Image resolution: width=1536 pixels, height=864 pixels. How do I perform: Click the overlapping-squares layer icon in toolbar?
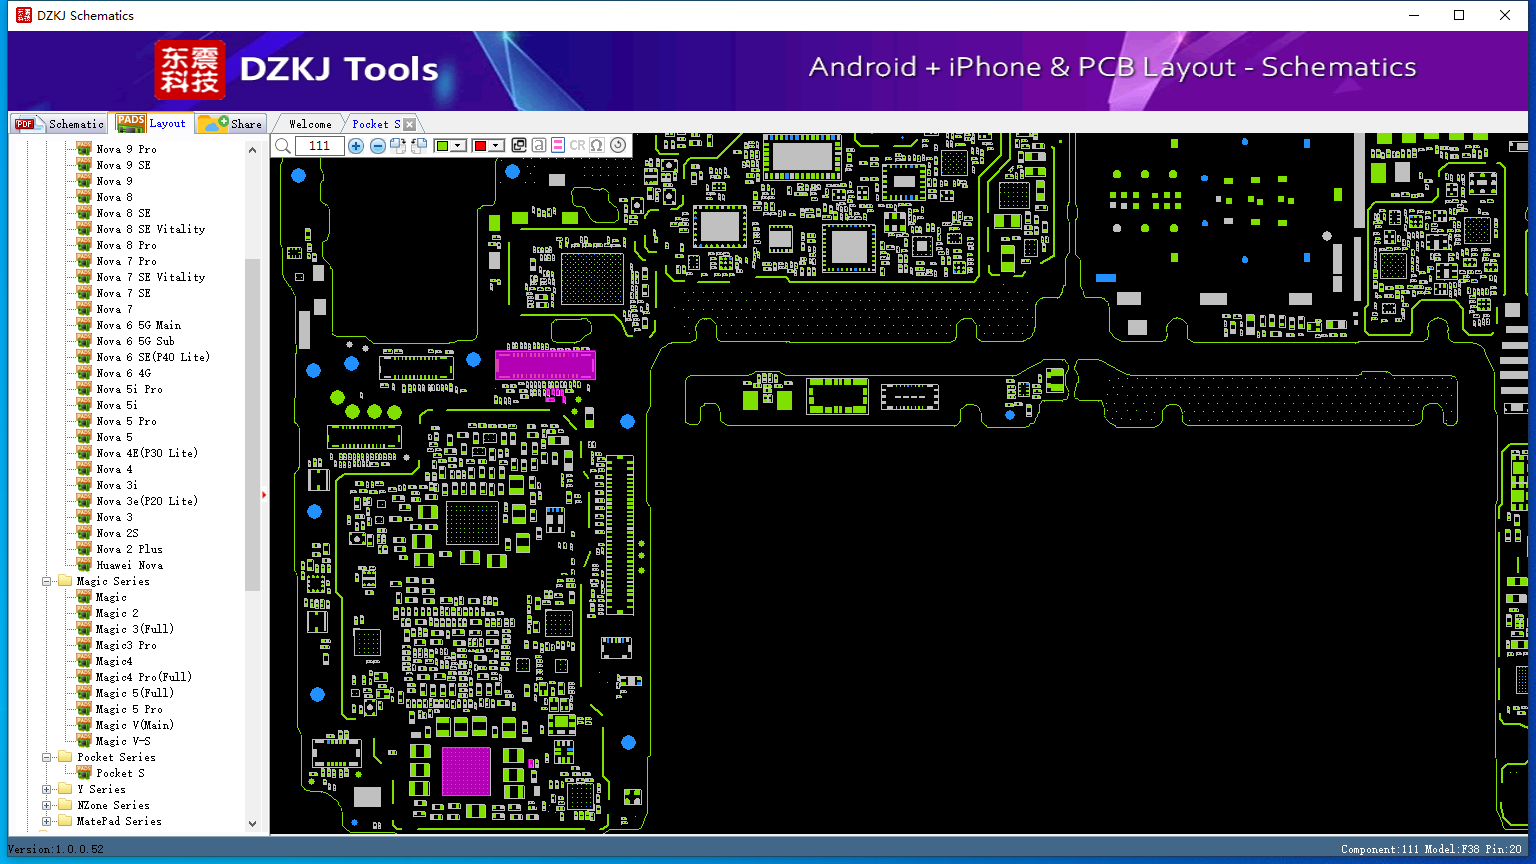click(519, 145)
